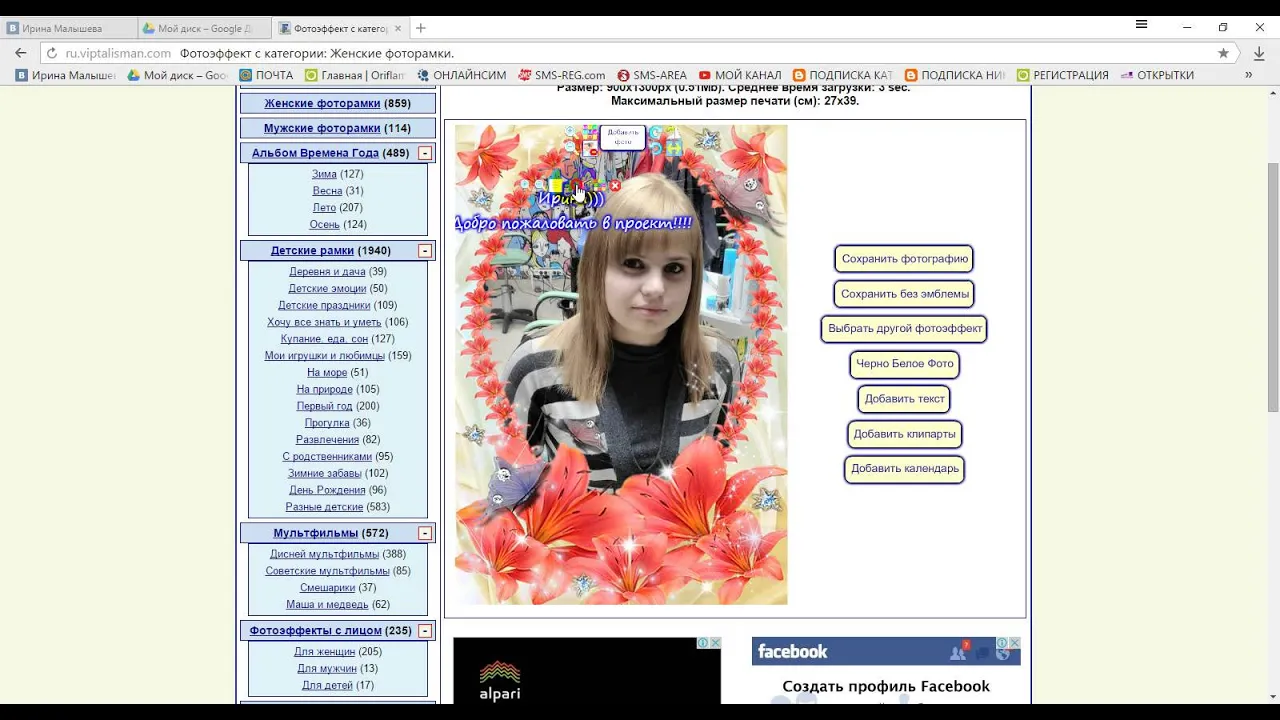The height and width of the screenshot is (720, 1280).
Task: Click the green horizontal flip arrows icon
Action: [674, 148]
